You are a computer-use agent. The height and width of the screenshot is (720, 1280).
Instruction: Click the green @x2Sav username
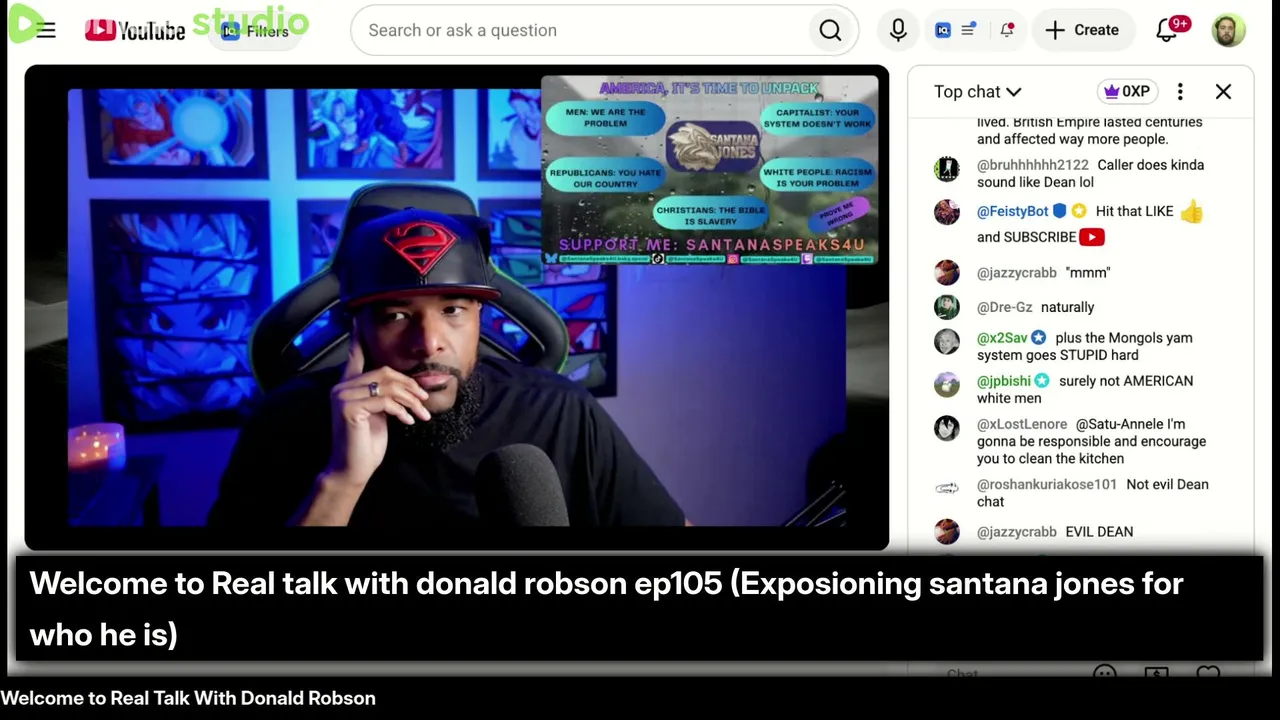[x=1002, y=338]
